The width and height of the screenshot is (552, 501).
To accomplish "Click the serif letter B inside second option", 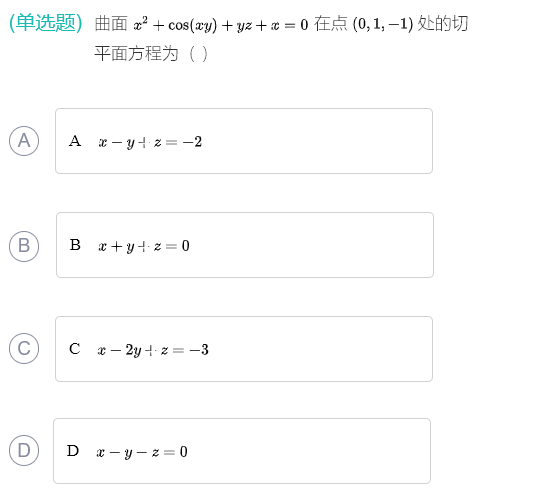I will [75, 245].
